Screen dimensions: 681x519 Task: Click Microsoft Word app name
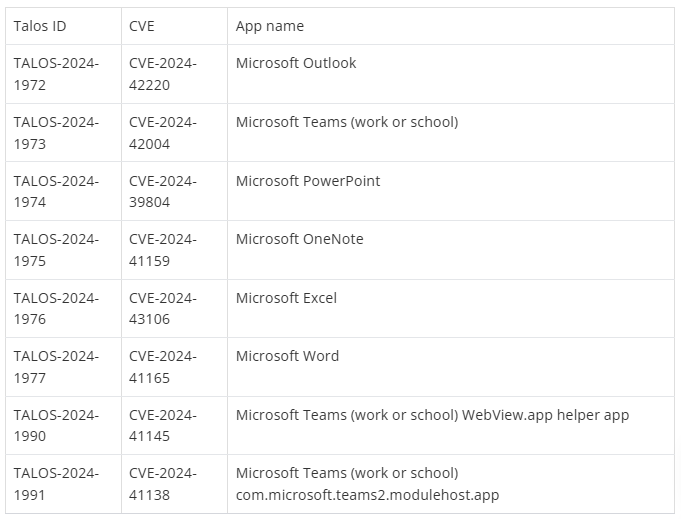[x=287, y=356]
